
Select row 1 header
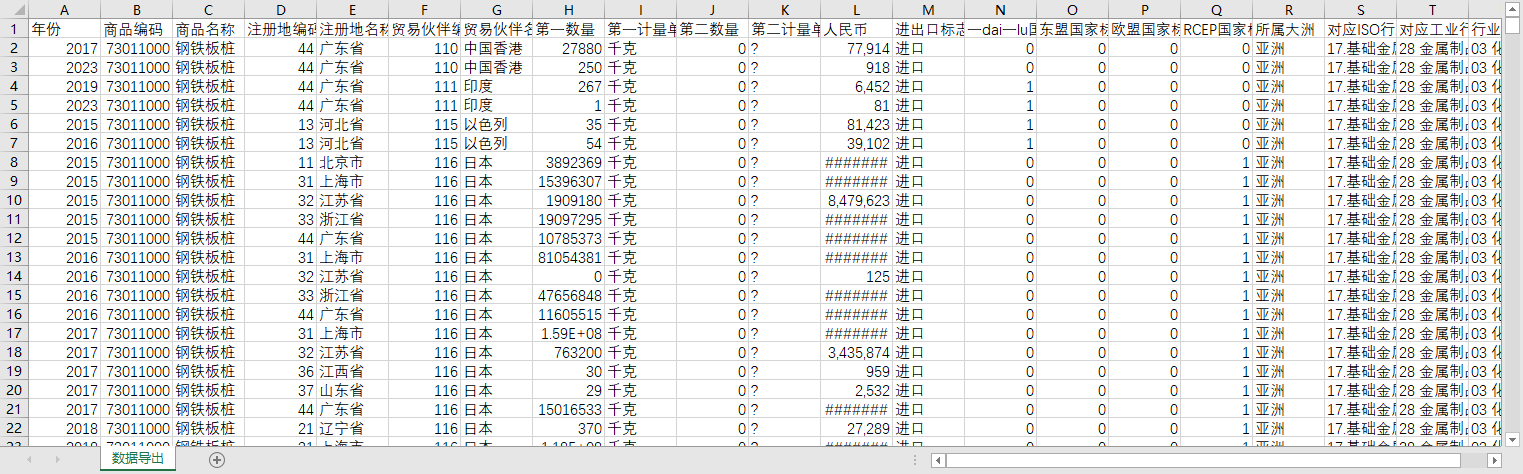14,28
